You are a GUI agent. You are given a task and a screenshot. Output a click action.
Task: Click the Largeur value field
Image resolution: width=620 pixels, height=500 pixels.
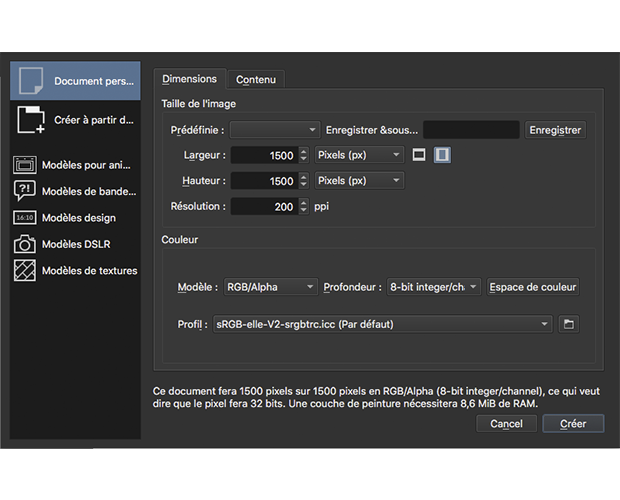tap(265, 155)
